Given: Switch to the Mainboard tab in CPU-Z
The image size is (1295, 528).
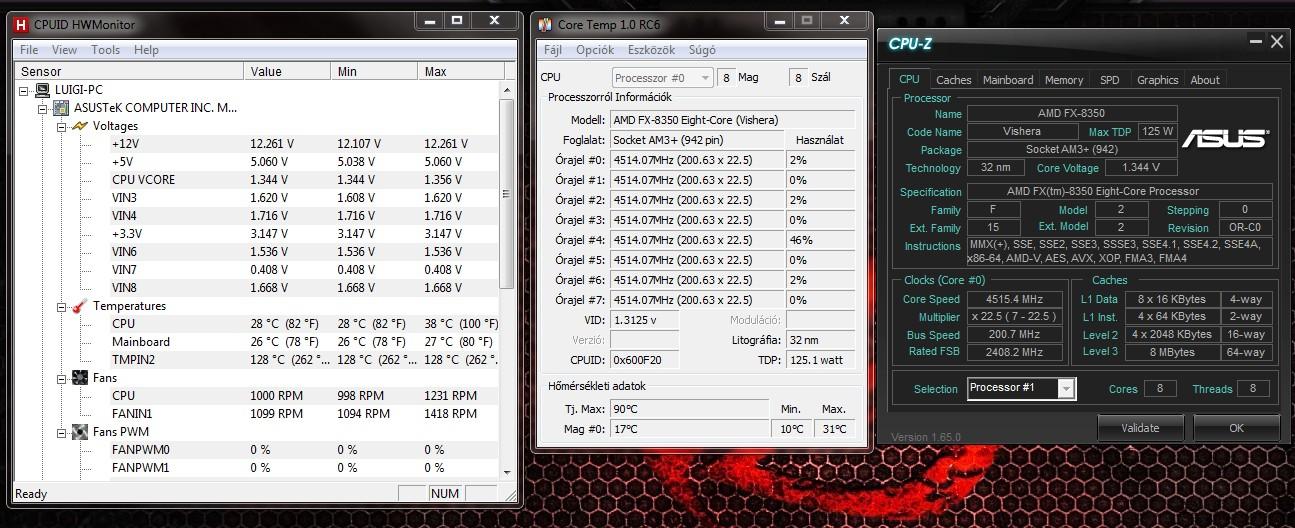Looking at the screenshot, I should point(1008,80).
